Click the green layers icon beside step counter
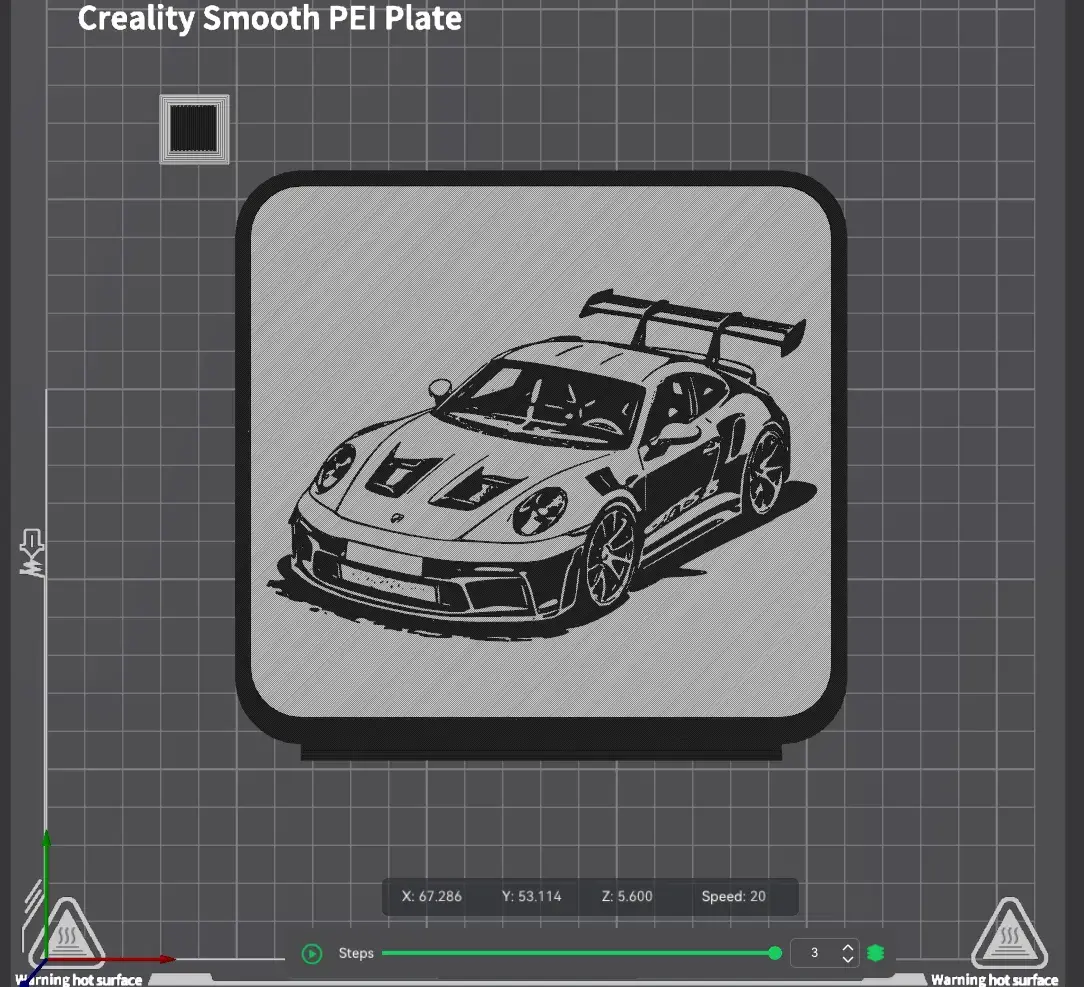Image resolution: width=1084 pixels, height=987 pixels. pyautogui.click(x=875, y=953)
